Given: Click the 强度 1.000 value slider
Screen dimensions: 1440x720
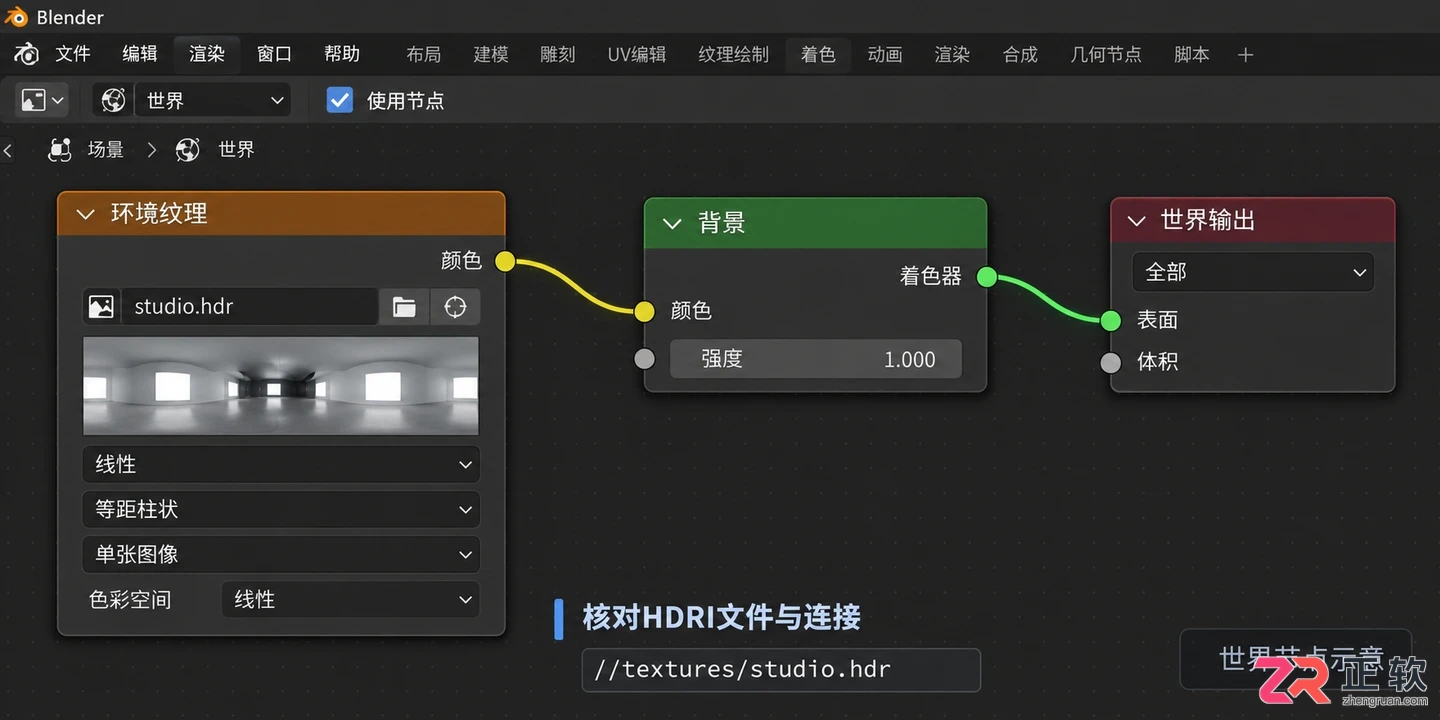Looking at the screenshot, I should pyautogui.click(x=816, y=359).
